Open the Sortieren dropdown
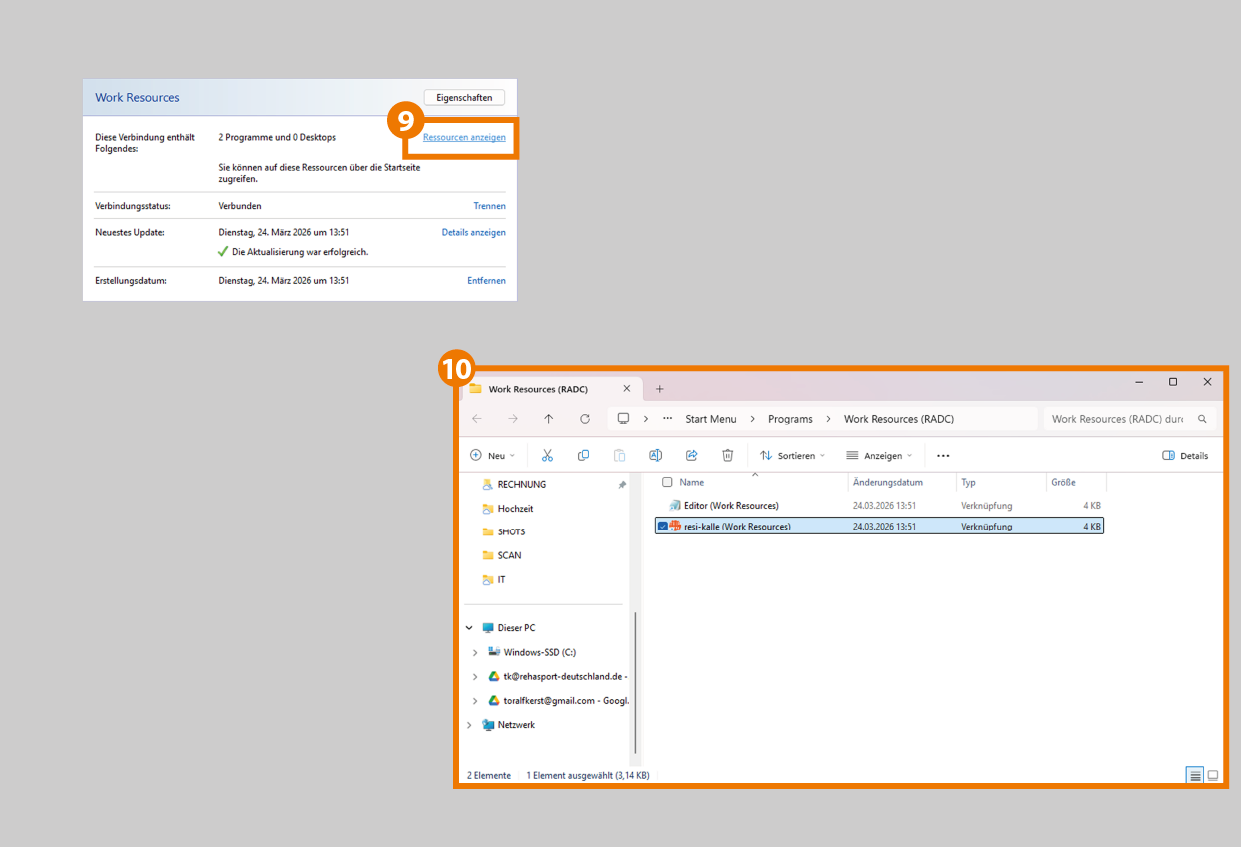The image size is (1241, 847). (793, 456)
